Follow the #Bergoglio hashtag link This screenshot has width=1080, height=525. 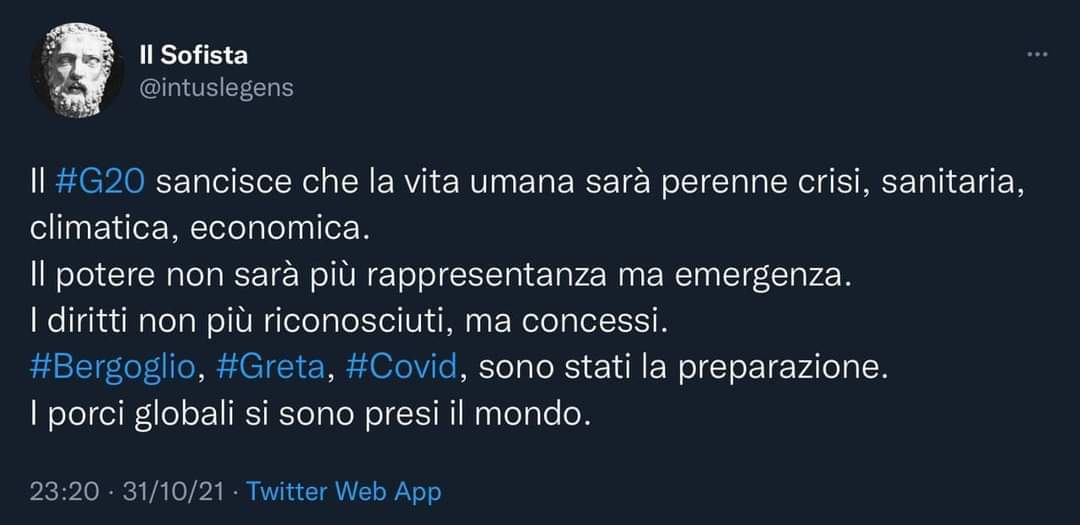point(114,369)
